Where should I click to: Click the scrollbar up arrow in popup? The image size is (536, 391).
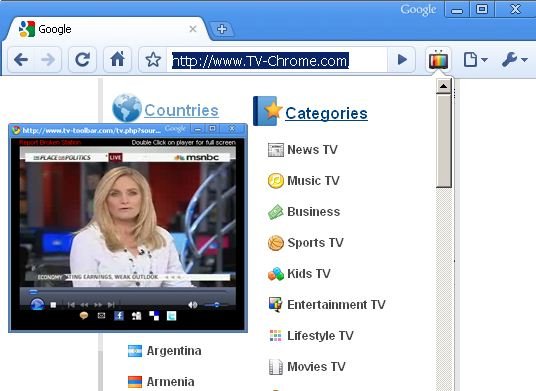pos(444,86)
